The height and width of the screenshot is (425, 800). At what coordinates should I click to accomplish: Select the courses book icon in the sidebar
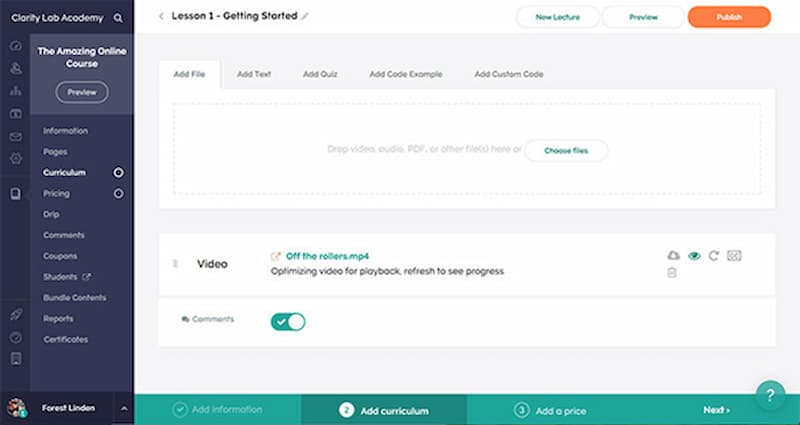[x=16, y=193]
